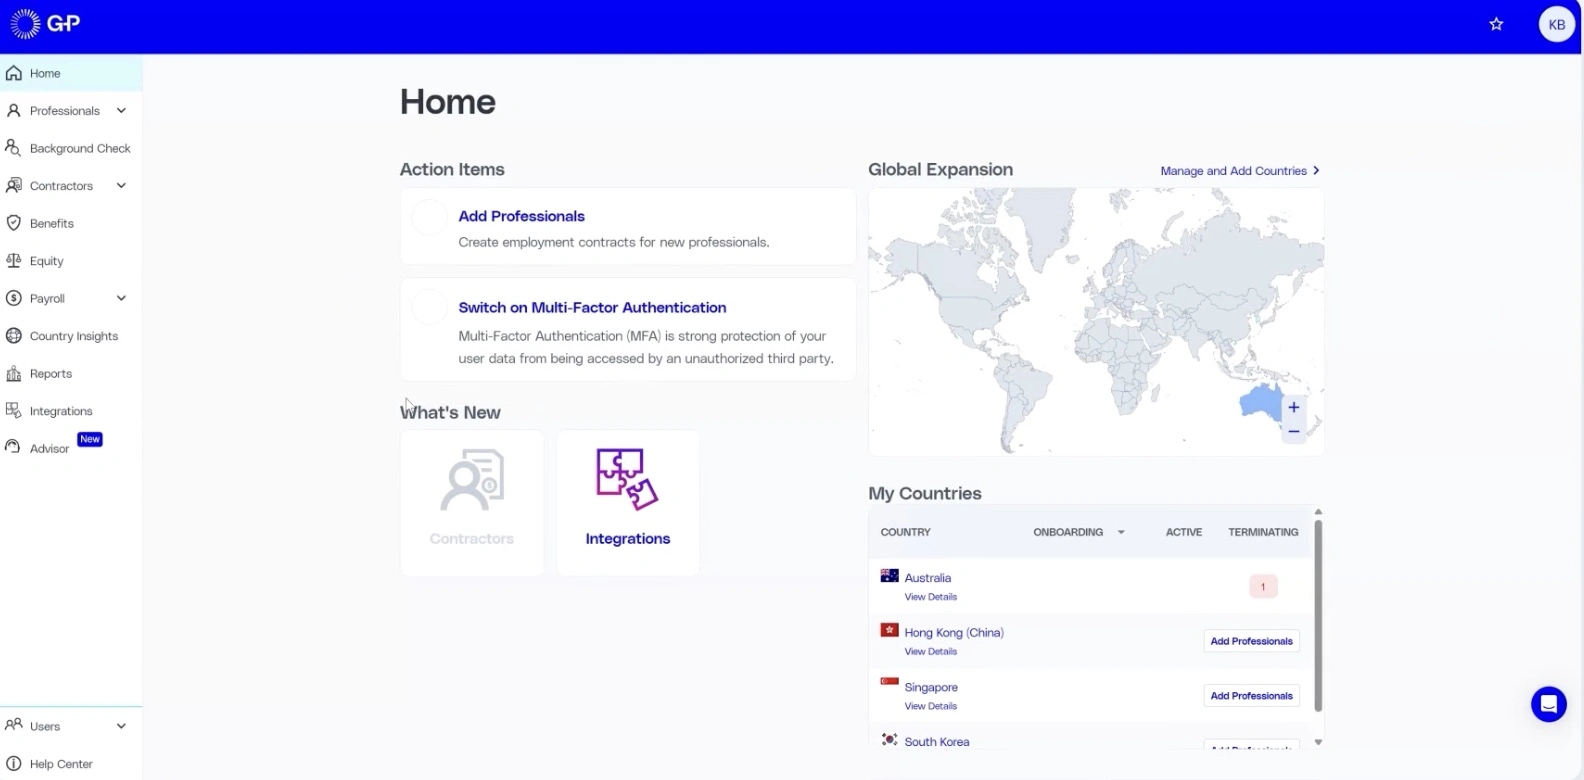Mark Multi-Factor Authentication action item circle

(430, 307)
